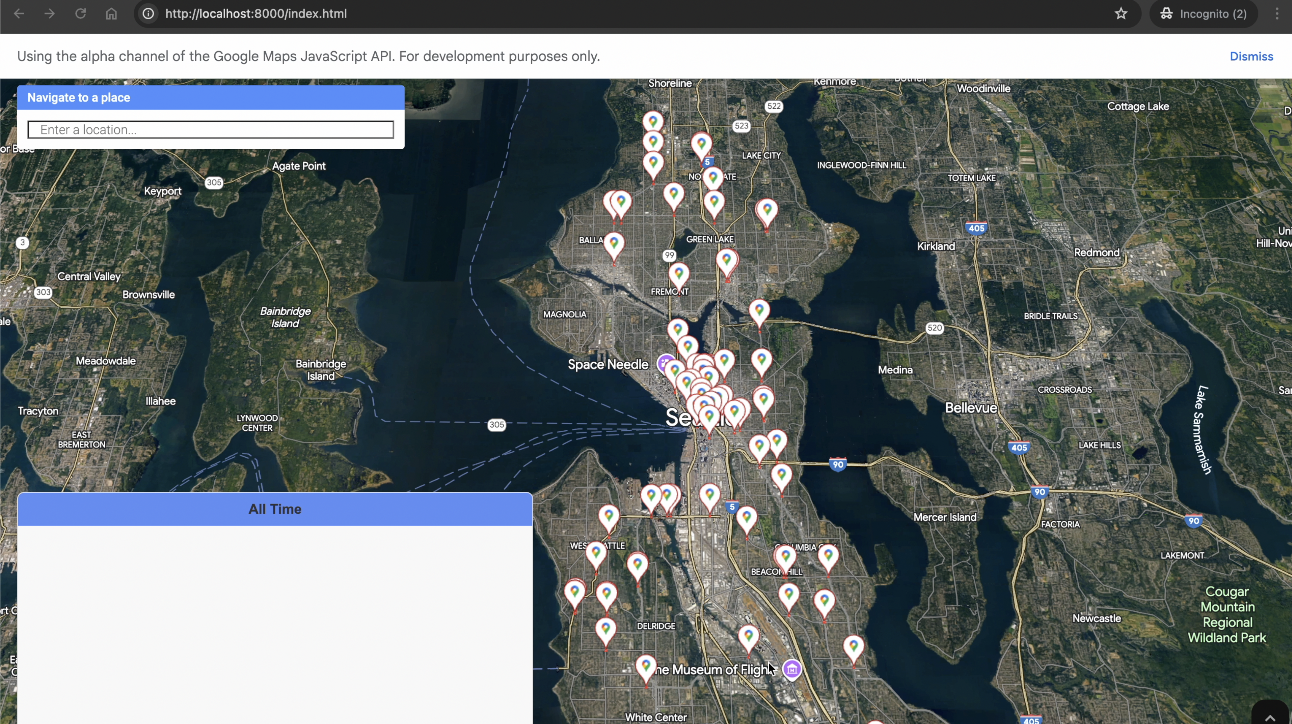Click the browser forward arrow
Image resolution: width=1292 pixels, height=724 pixels.
point(49,14)
